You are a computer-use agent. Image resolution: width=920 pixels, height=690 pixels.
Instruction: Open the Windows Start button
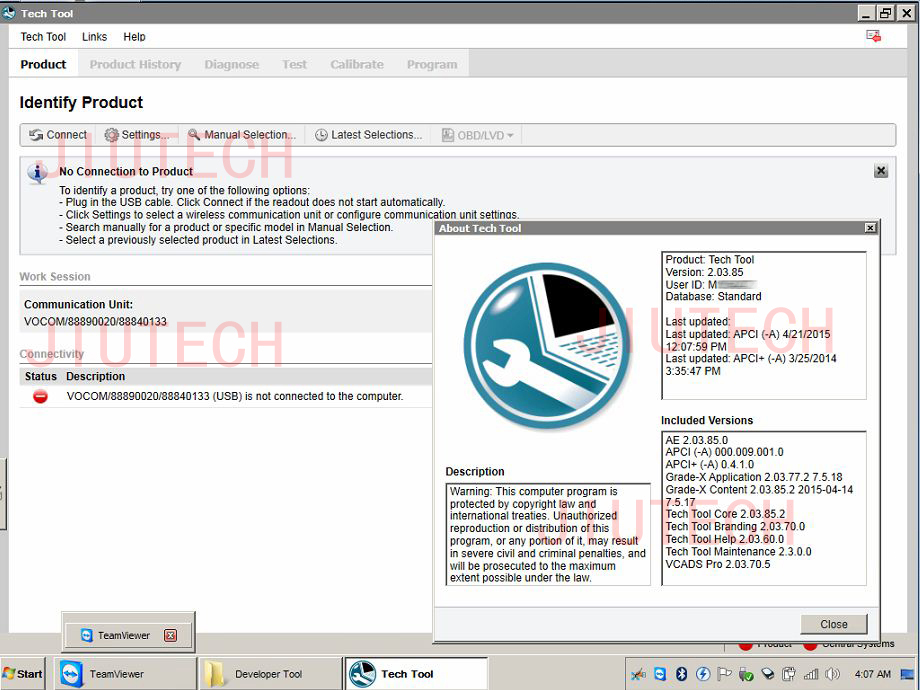point(22,674)
